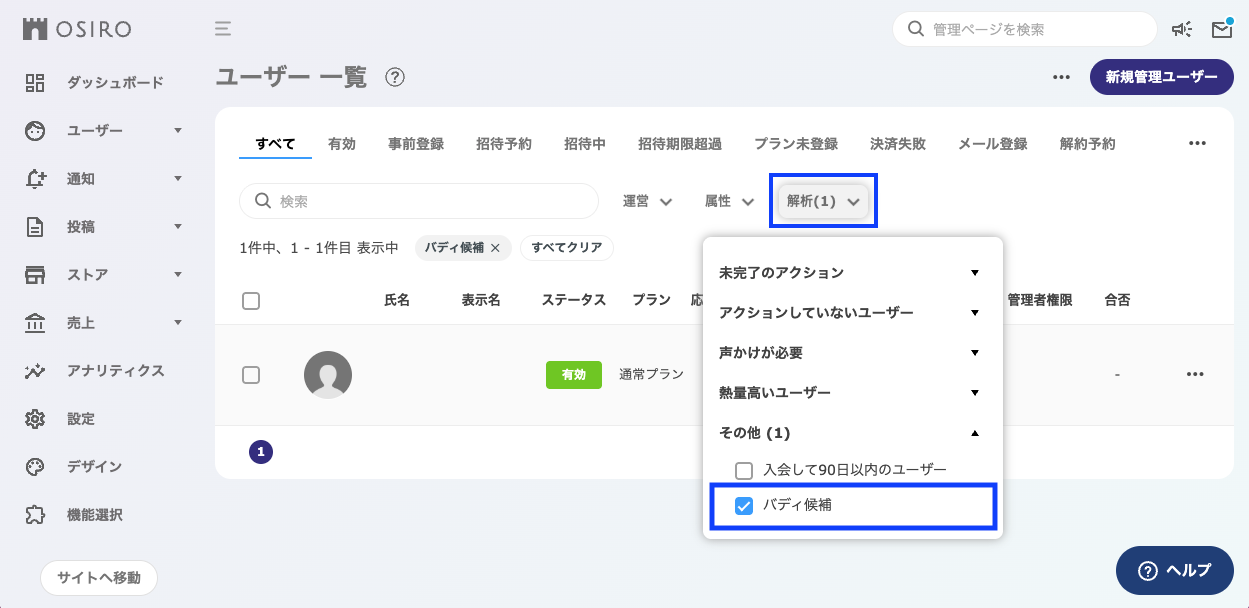Click the Design palette icon

click(x=35, y=467)
